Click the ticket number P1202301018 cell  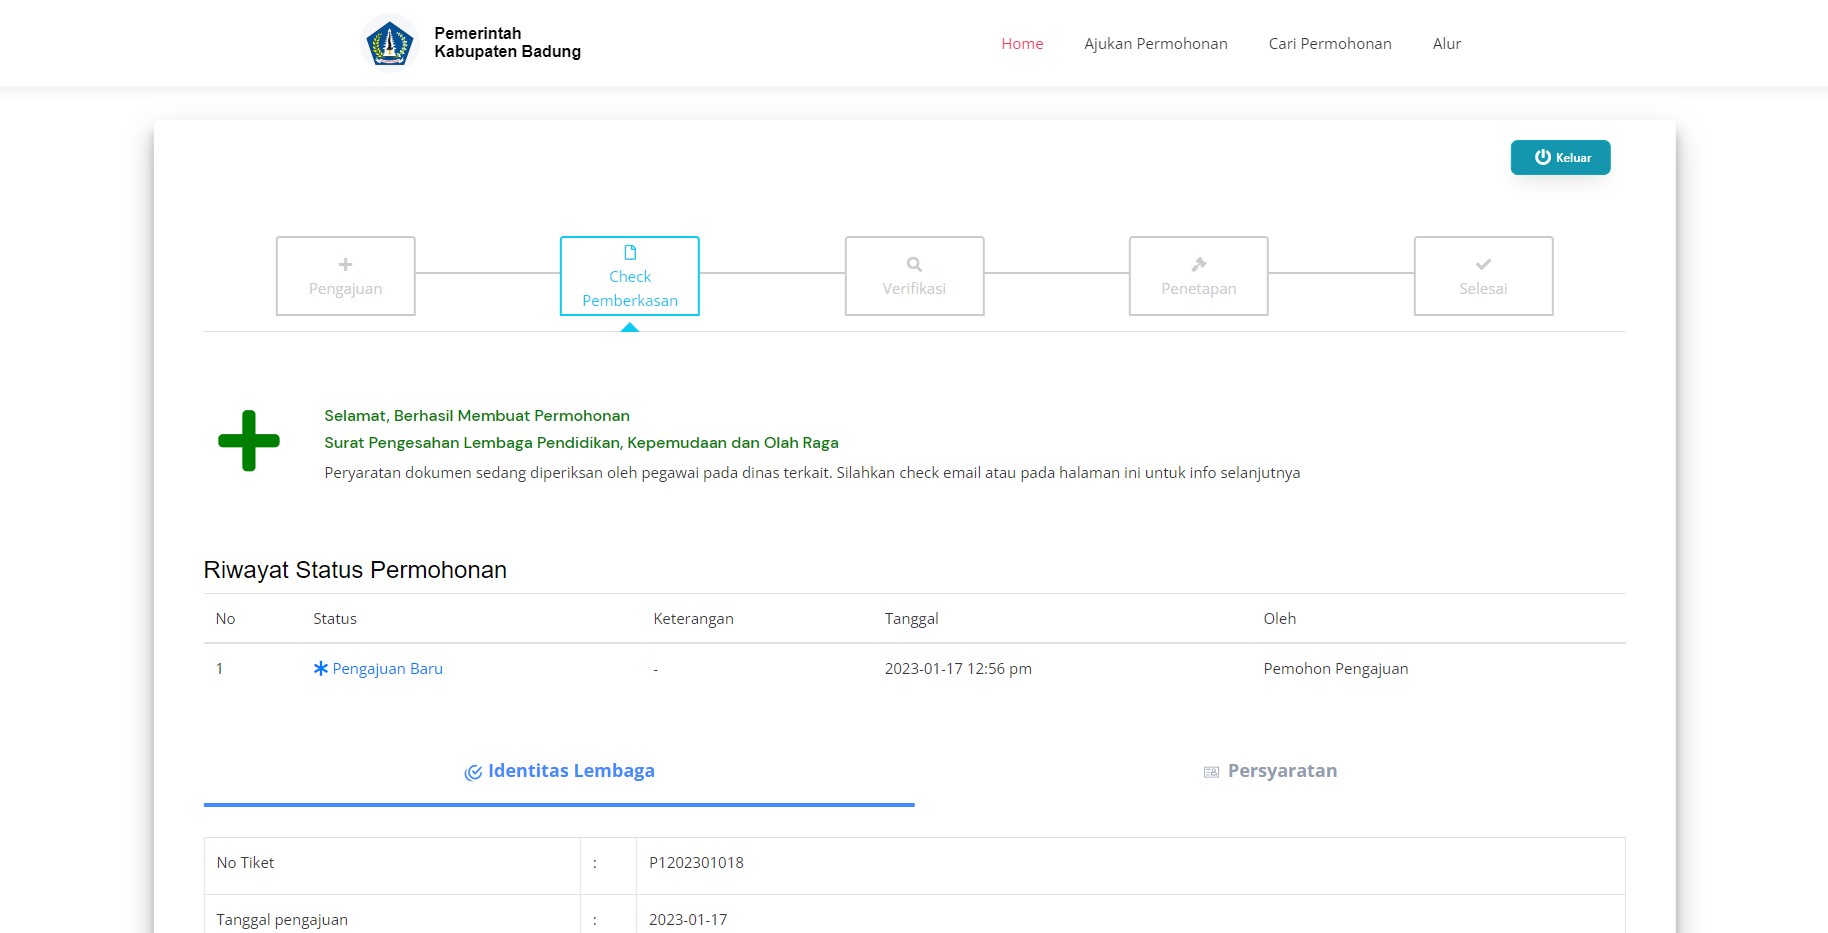696,863
